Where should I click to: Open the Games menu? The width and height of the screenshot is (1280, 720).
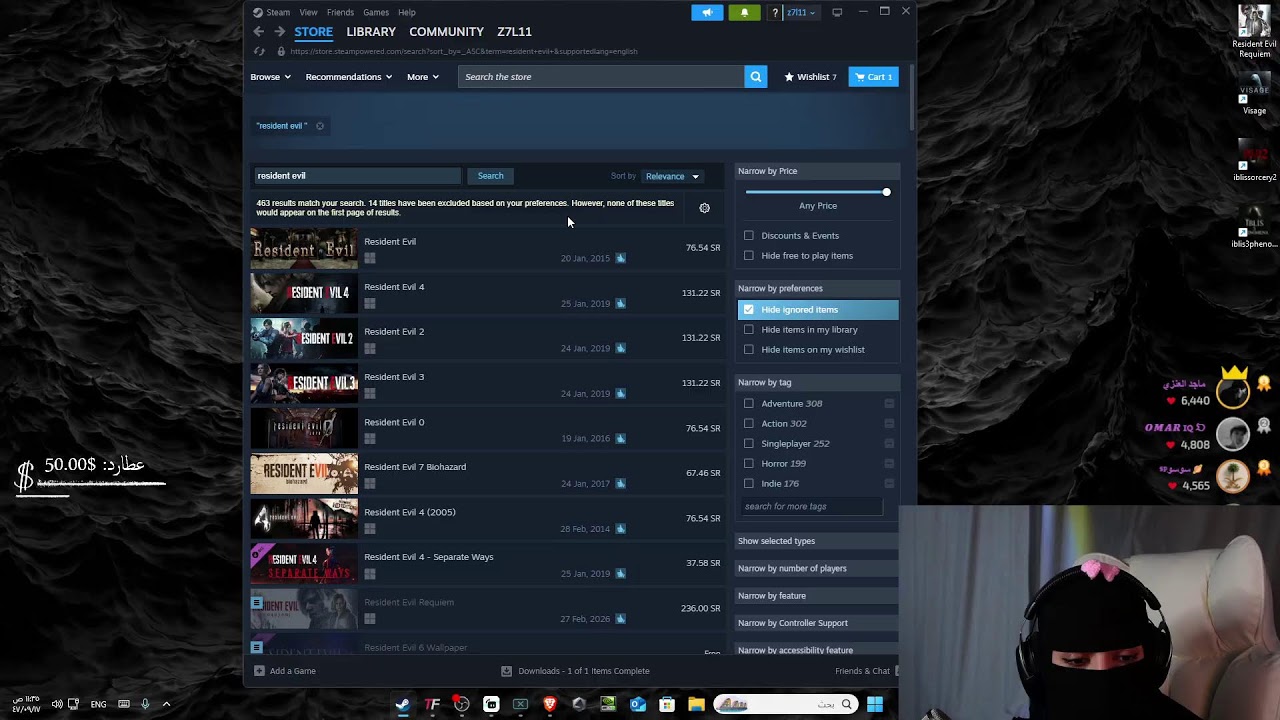point(376,12)
